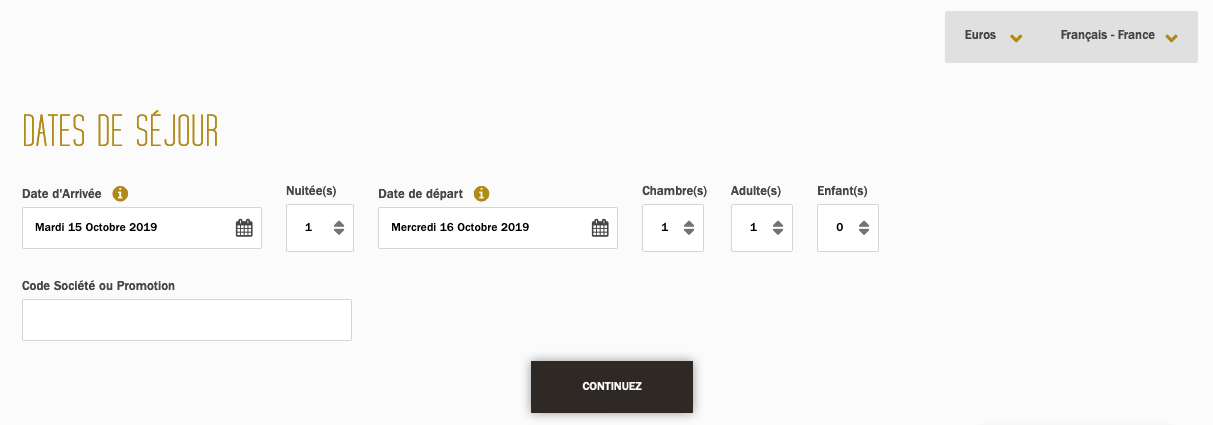This screenshot has width=1213, height=425.
Task: Click the Enfant(s) stepper arrows
Action: (x=863, y=228)
